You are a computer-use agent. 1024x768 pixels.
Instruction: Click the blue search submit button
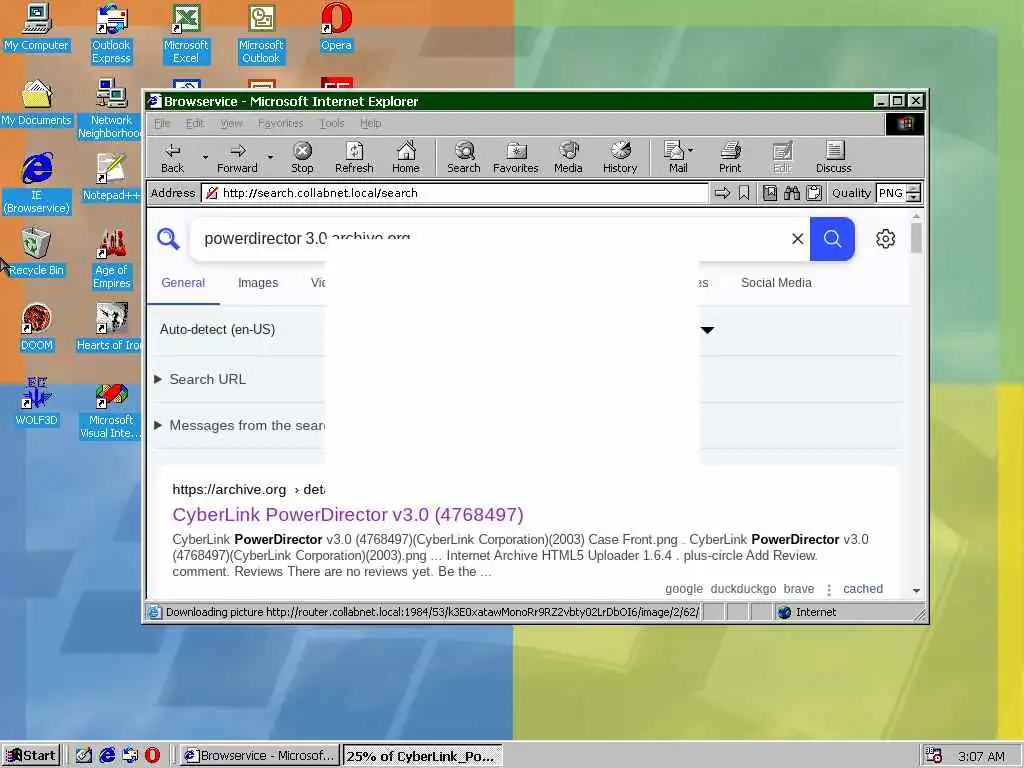click(x=832, y=239)
